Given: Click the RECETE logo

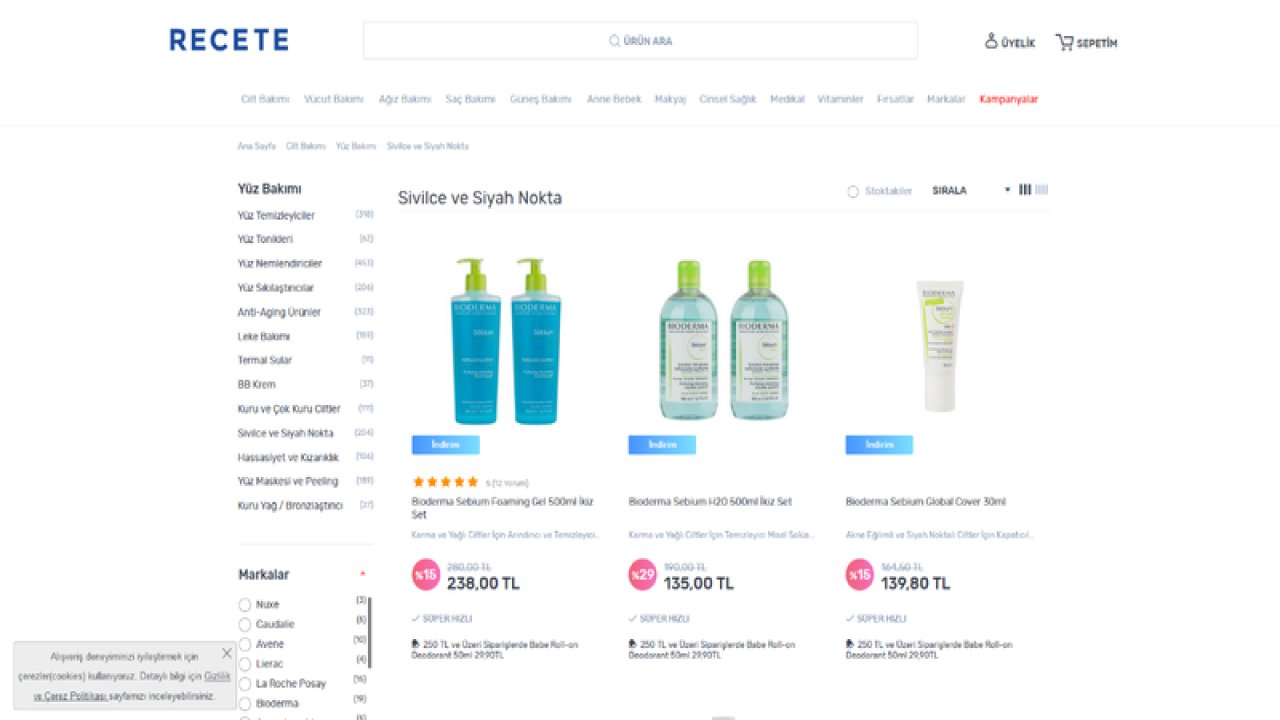Looking at the screenshot, I should 229,40.
